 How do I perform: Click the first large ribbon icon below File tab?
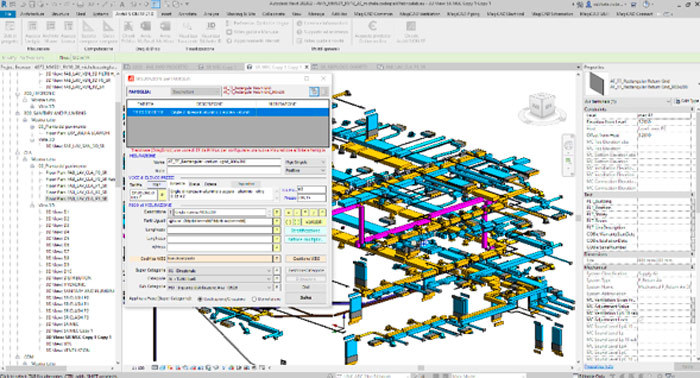(9, 27)
